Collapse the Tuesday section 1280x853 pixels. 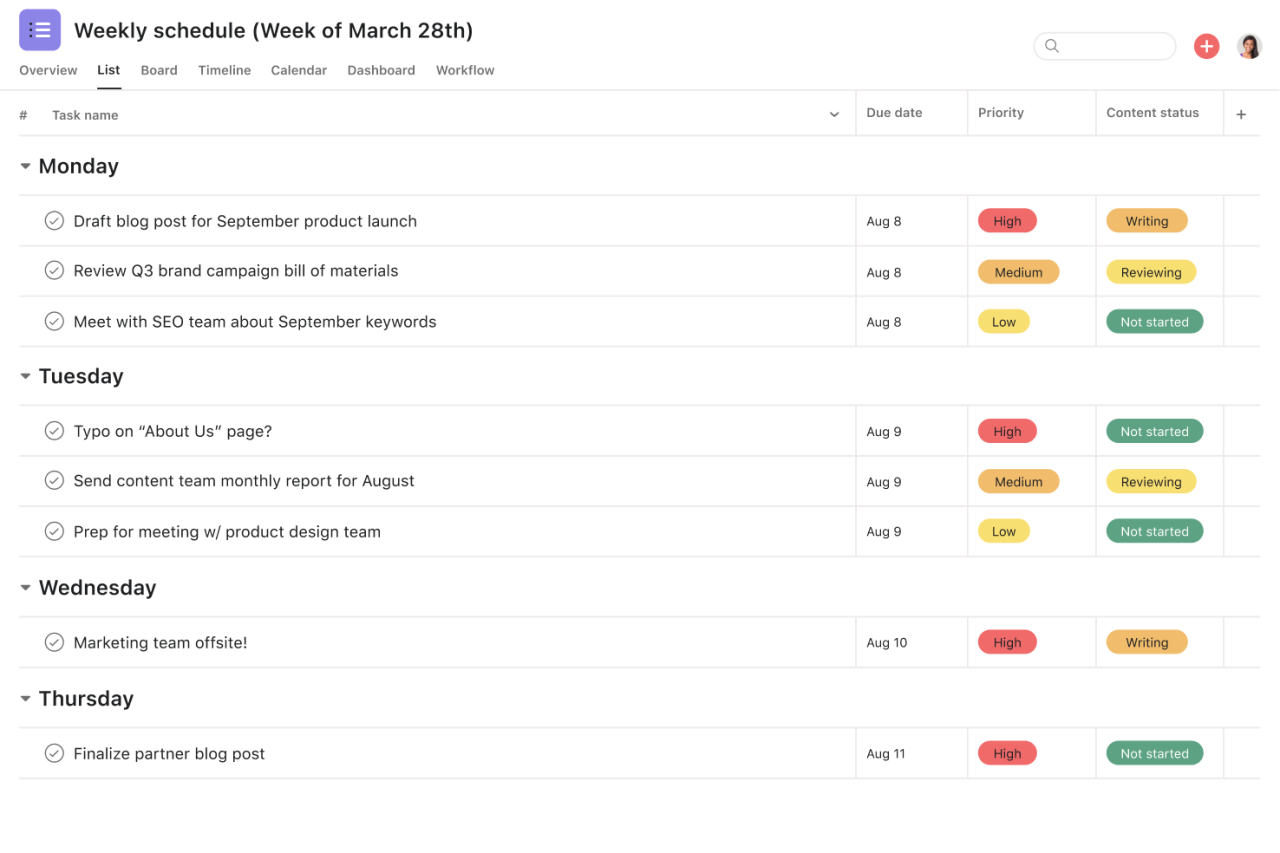[x=24, y=376]
